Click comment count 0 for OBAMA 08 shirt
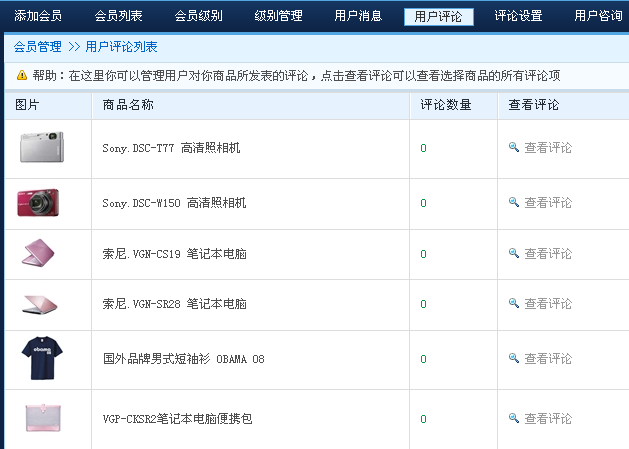 [x=423, y=359]
